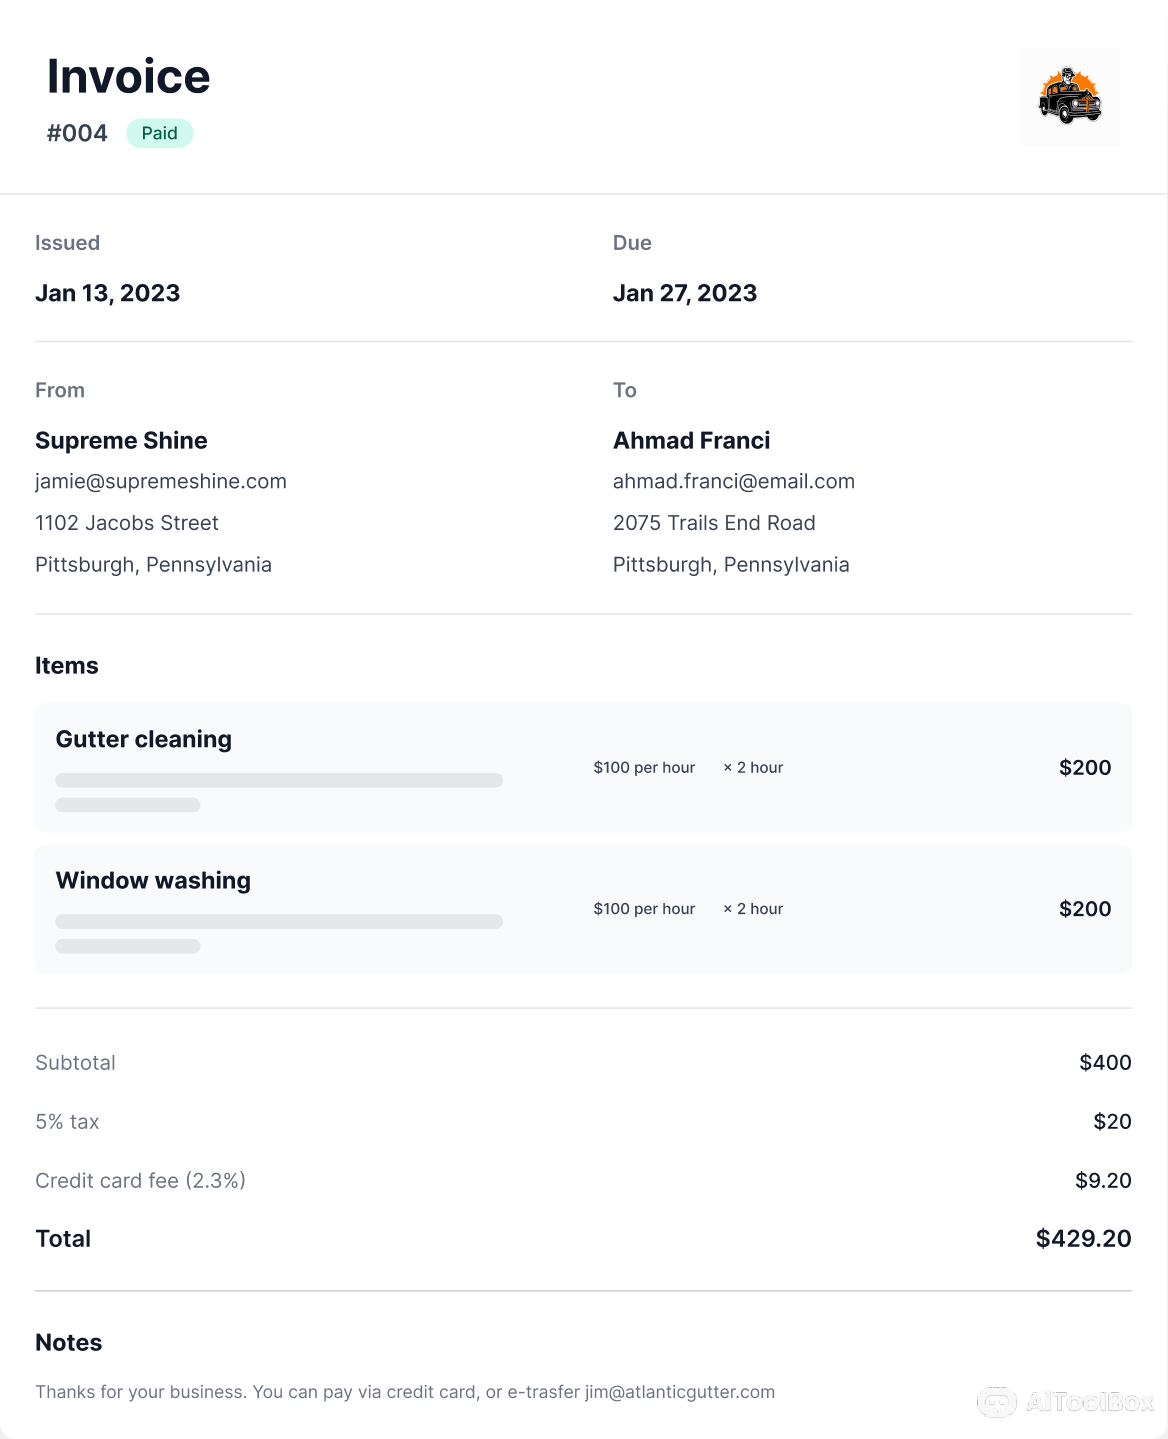Click the 1102 Jacobs Street address

tap(127, 523)
